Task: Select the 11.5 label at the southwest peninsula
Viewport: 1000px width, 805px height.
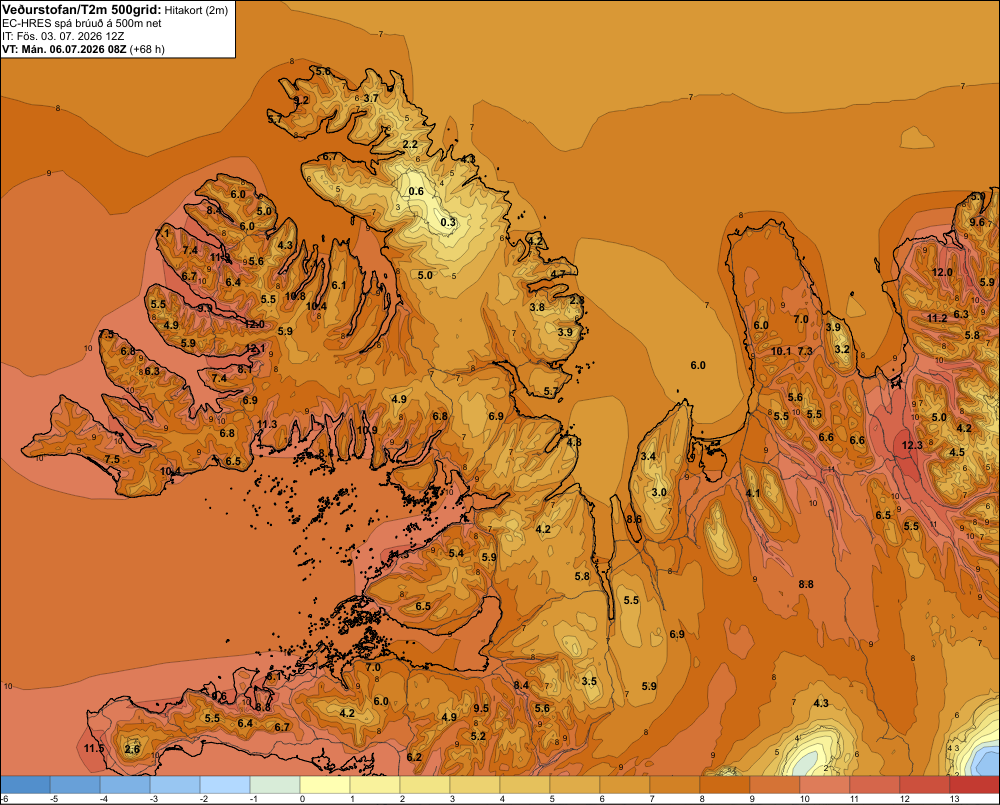Action: (93, 748)
